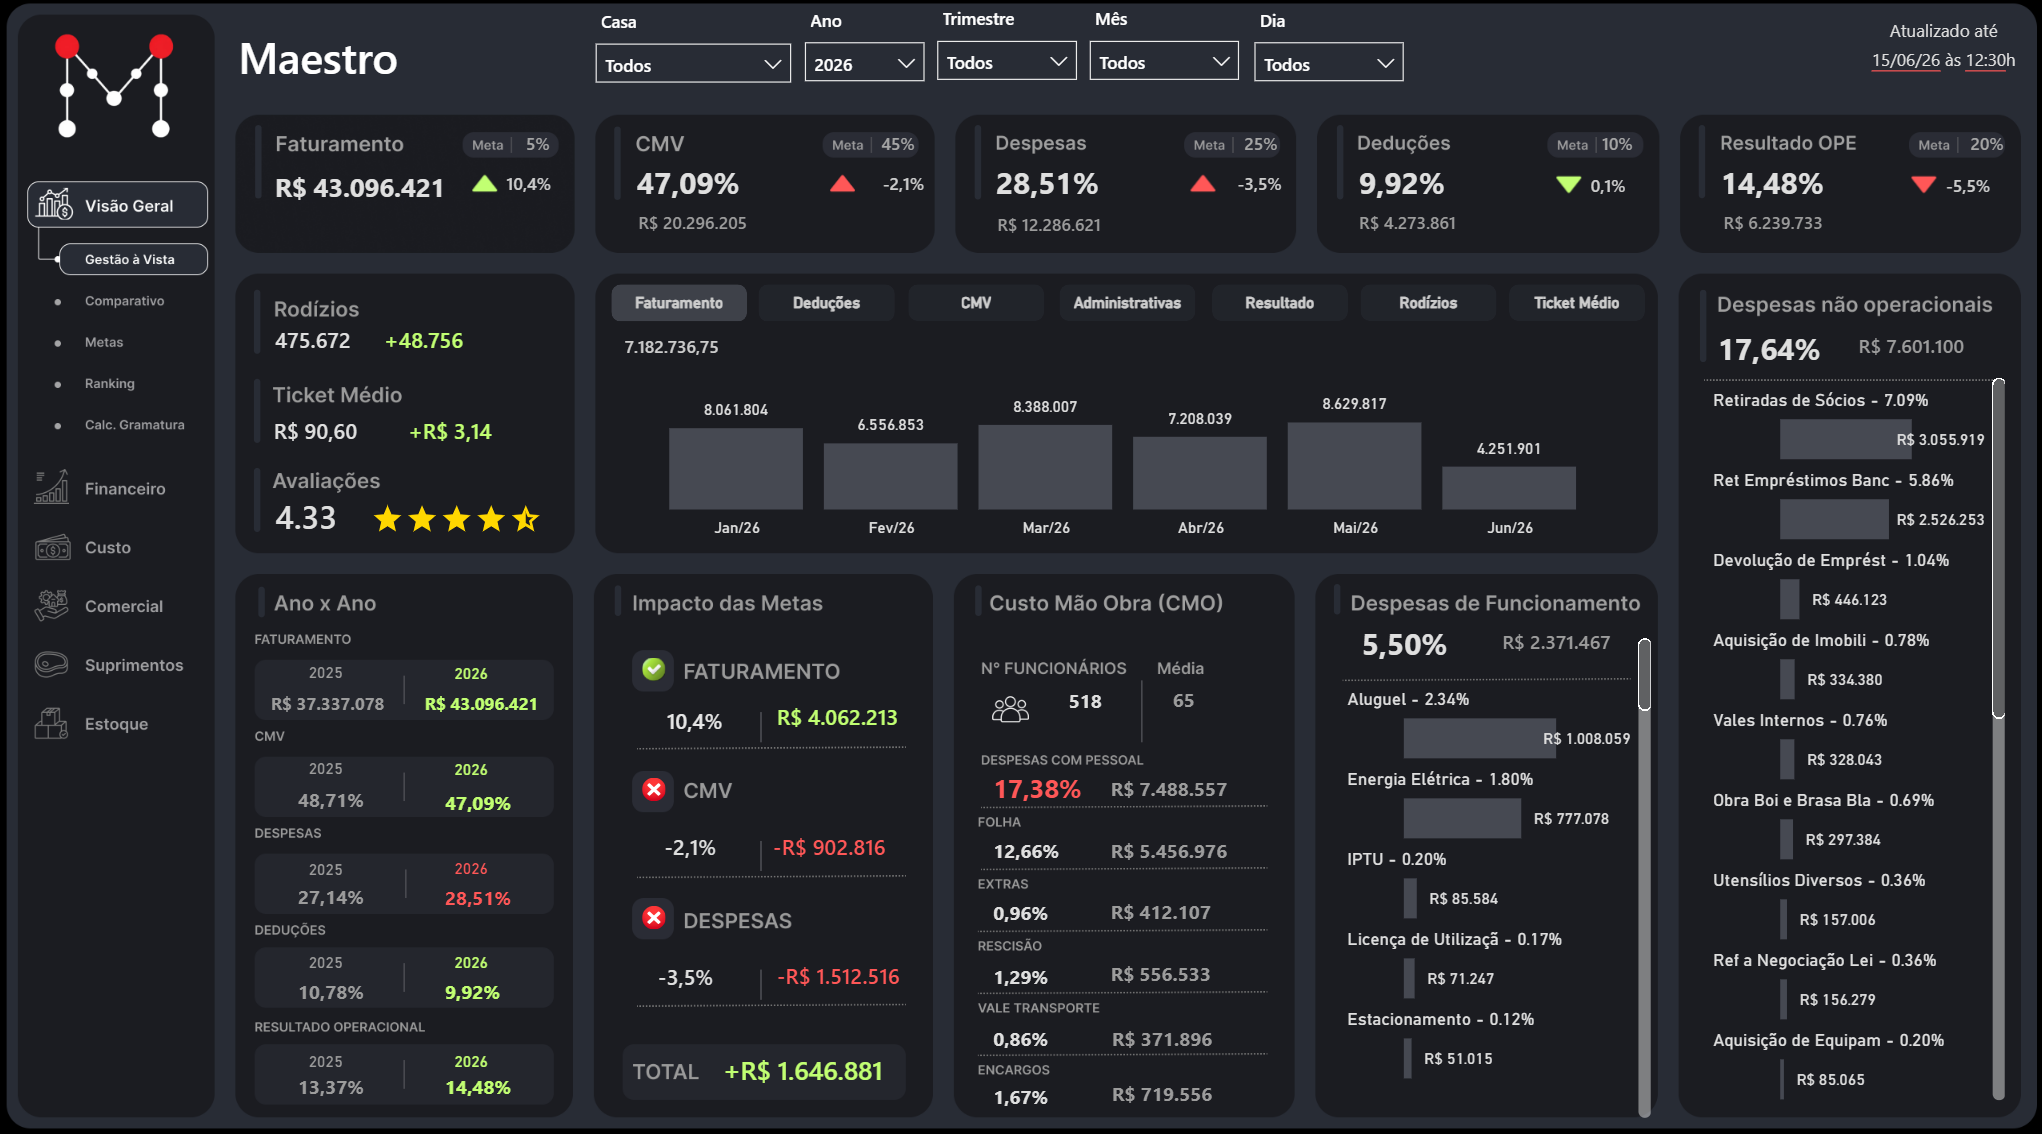
Task: Open the Ano dropdown showing 2026
Action: point(864,64)
